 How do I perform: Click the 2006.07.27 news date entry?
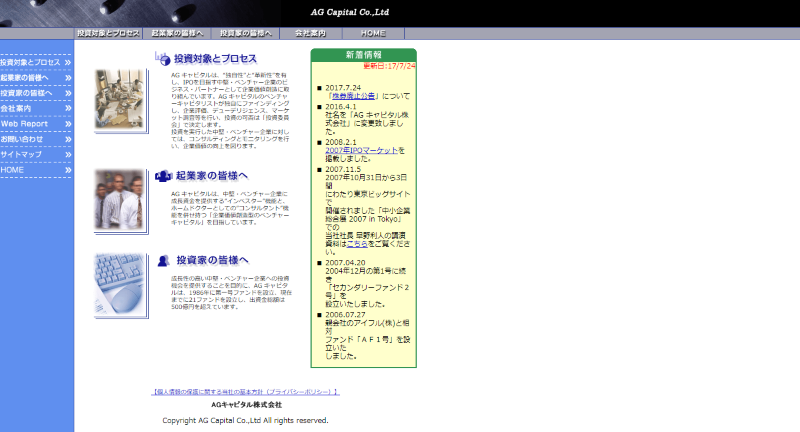tap(345, 315)
